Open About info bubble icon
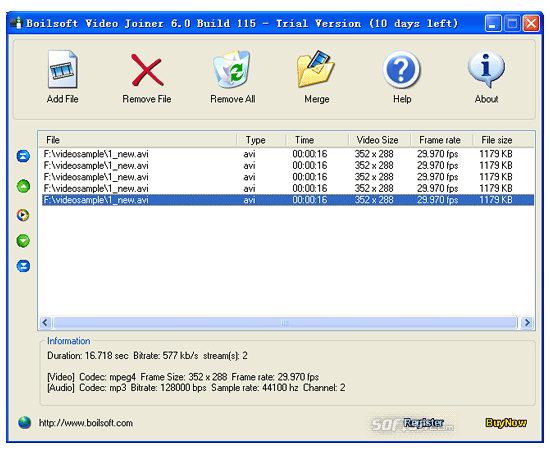The height and width of the screenshot is (450, 550). tap(486, 69)
